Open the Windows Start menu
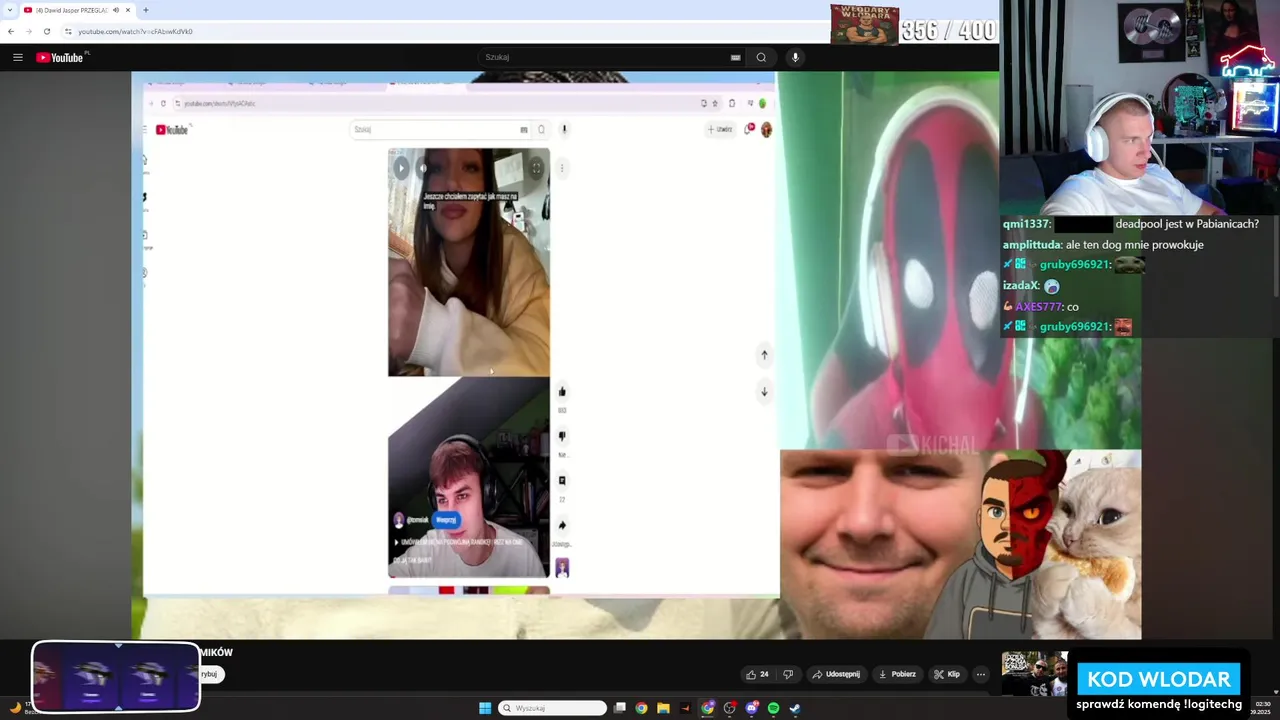The image size is (1280, 720). tap(485, 708)
